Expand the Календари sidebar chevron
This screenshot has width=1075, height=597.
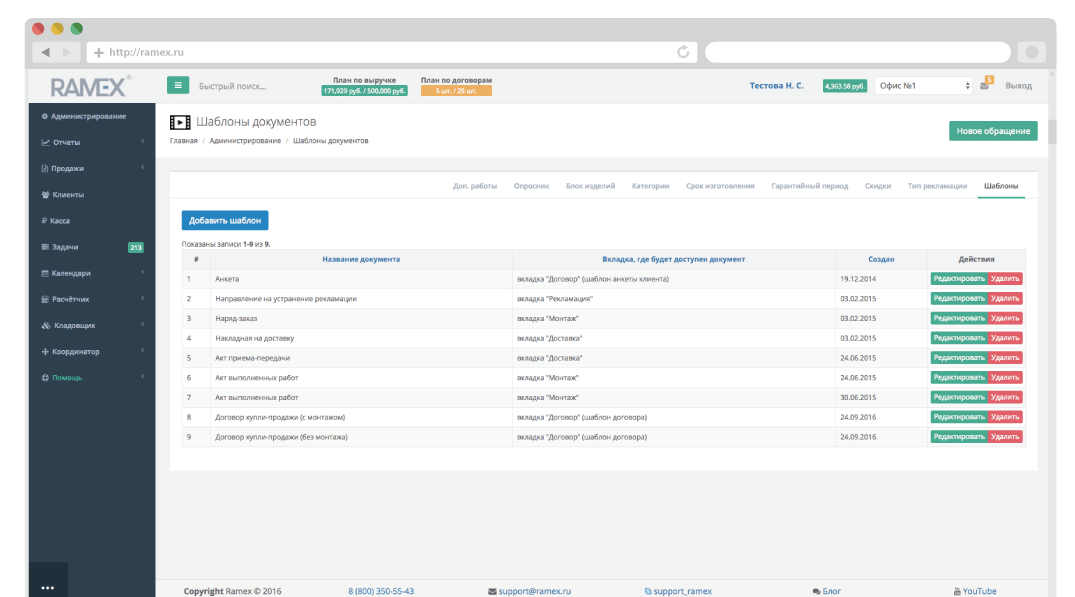click(x=143, y=273)
